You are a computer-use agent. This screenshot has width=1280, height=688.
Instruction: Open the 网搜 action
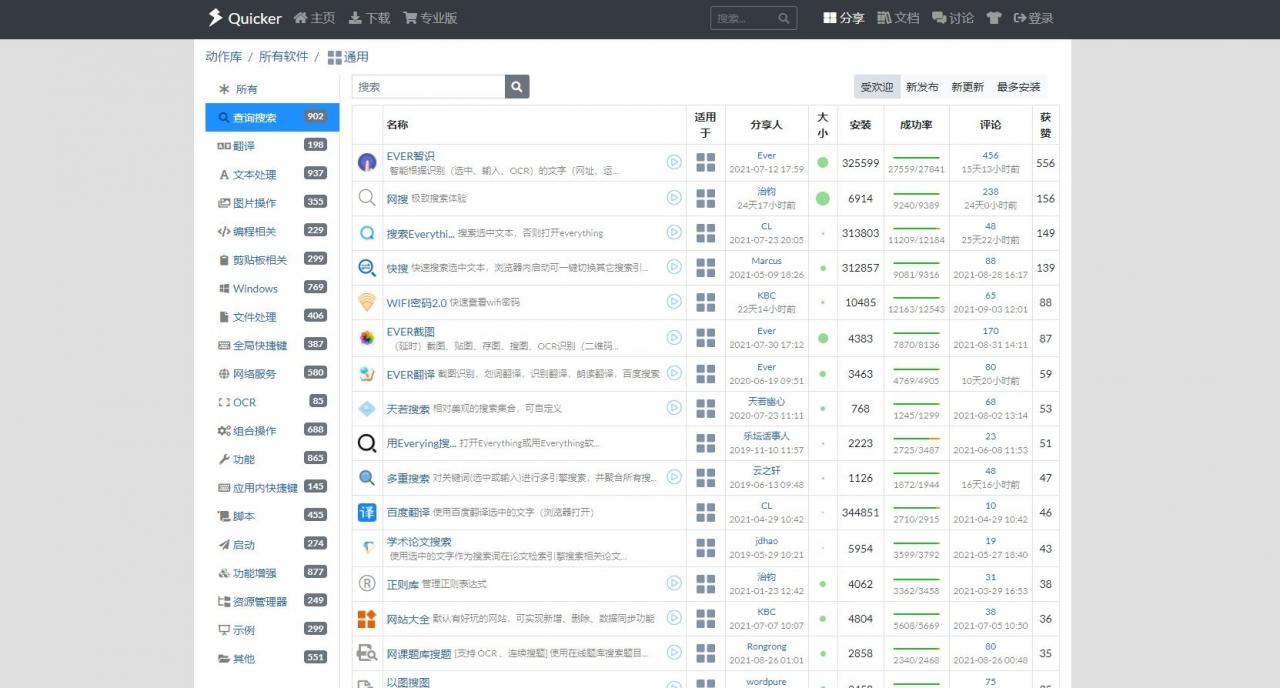point(397,199)
